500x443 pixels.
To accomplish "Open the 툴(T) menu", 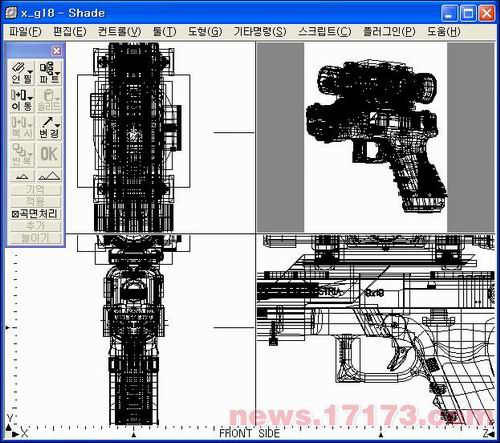I will pos(164,32).
